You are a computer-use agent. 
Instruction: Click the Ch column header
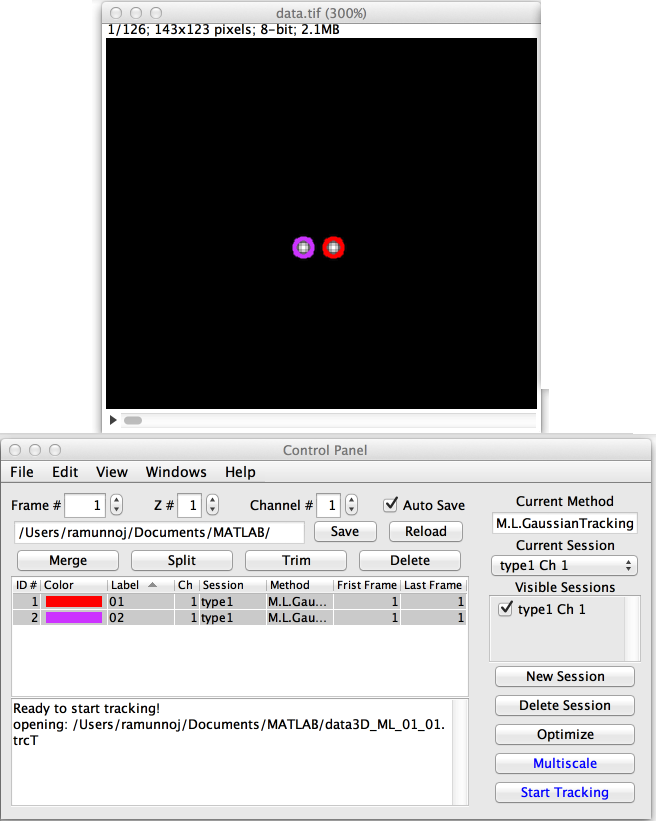pyautogui.click(x=187, y=585)
